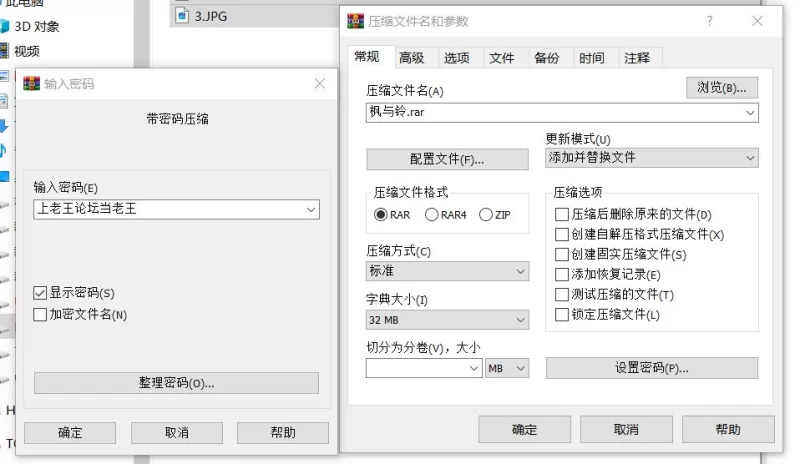
Task: Open the 更新模式 dropdown
Action: click(x=651, y=158)
